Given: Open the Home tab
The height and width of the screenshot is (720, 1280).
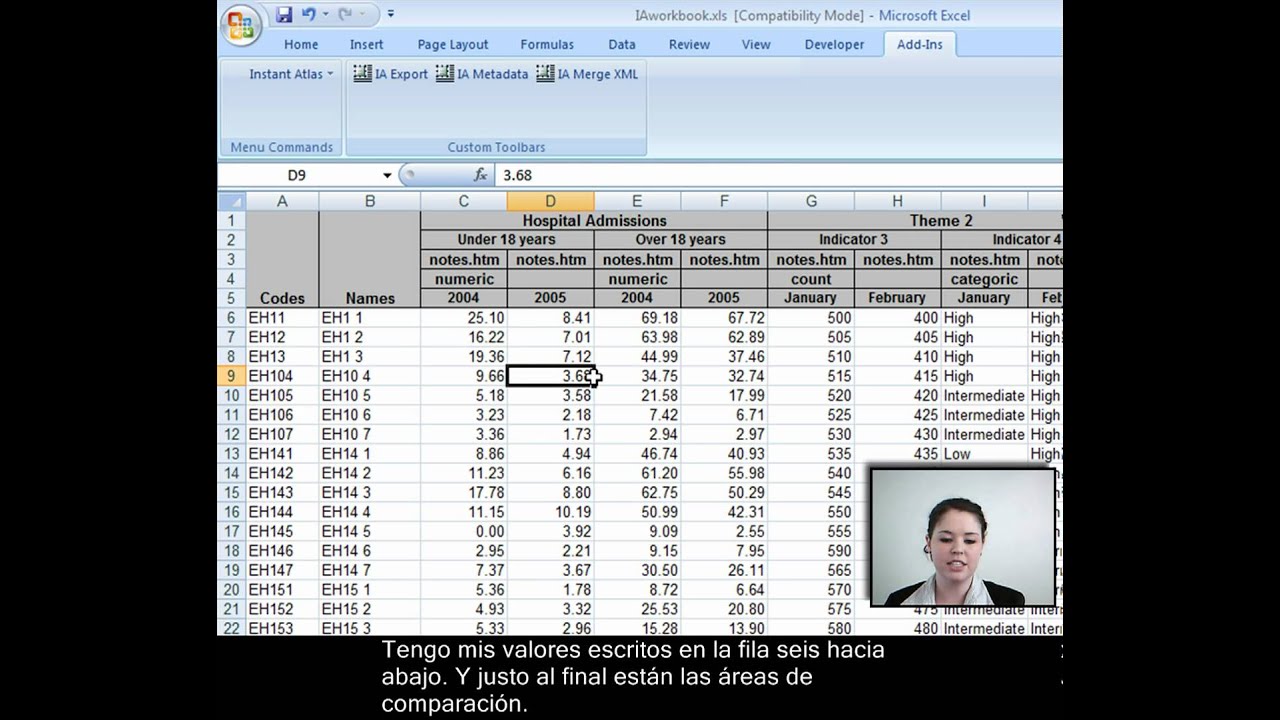Looking at the screenshot, I should (301, 44).
